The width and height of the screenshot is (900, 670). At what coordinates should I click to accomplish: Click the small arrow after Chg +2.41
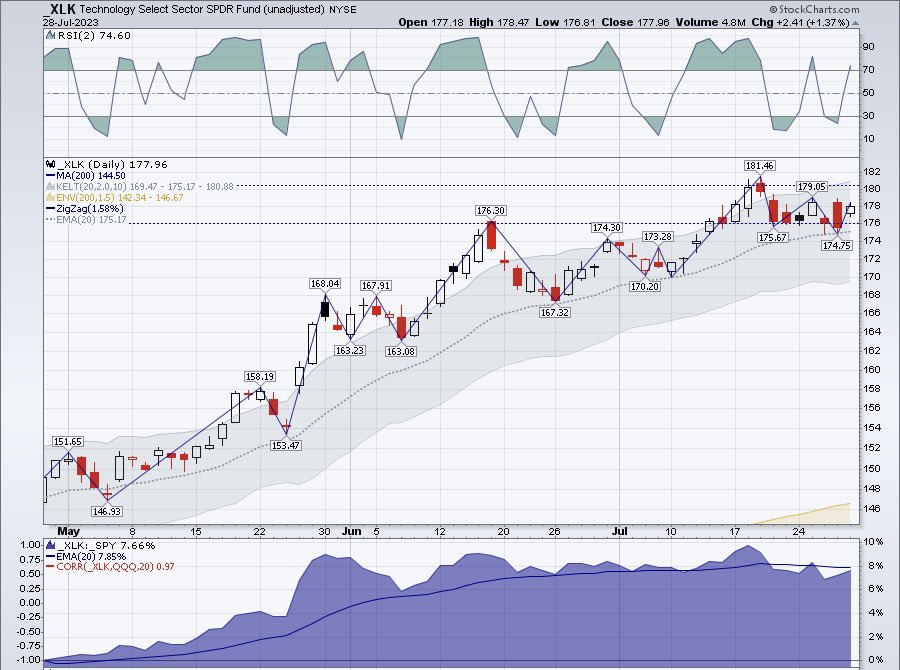click(x=856, y=24)
